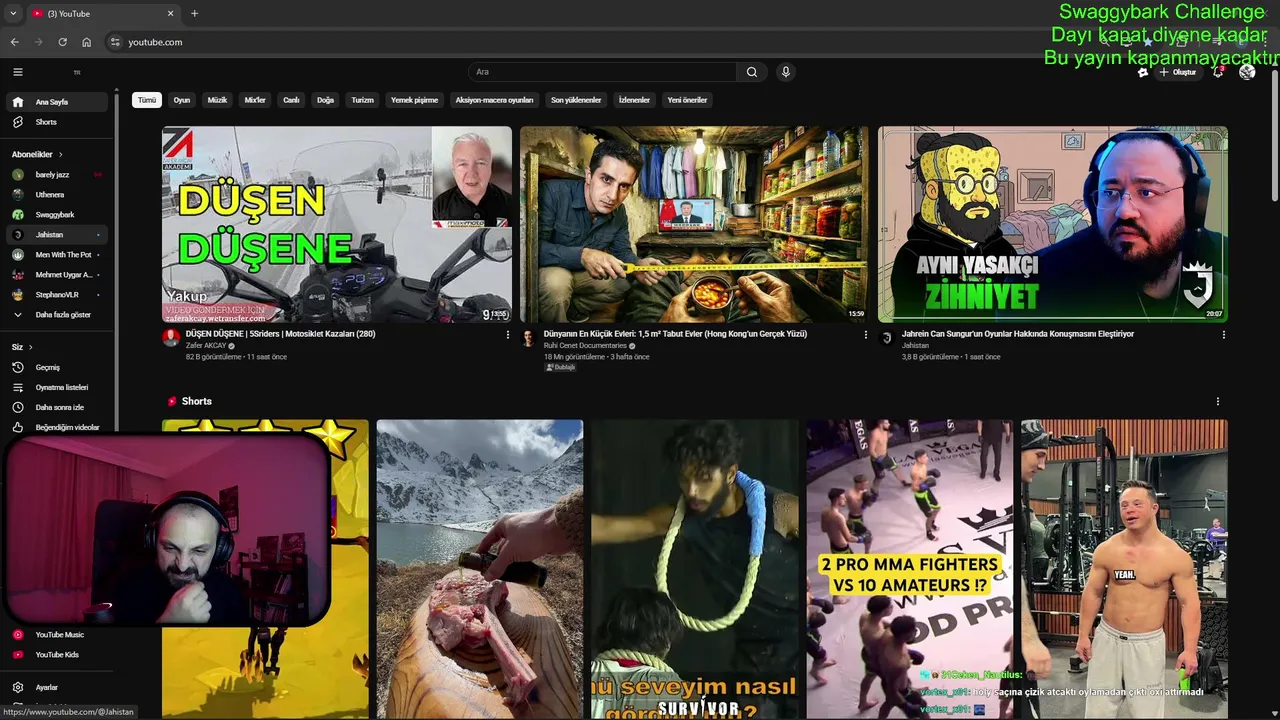Image resolution: width=1280 pixels, height=720 pixels.
Task: Open barely jazz subscription channel
Action: click(58, 175)
